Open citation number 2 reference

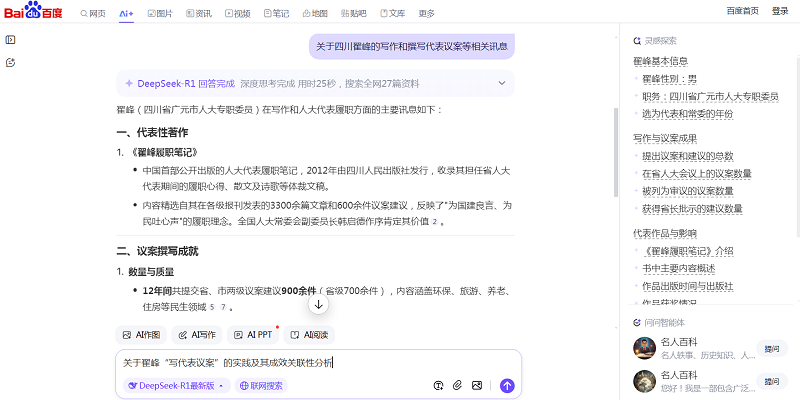[435, 222]
